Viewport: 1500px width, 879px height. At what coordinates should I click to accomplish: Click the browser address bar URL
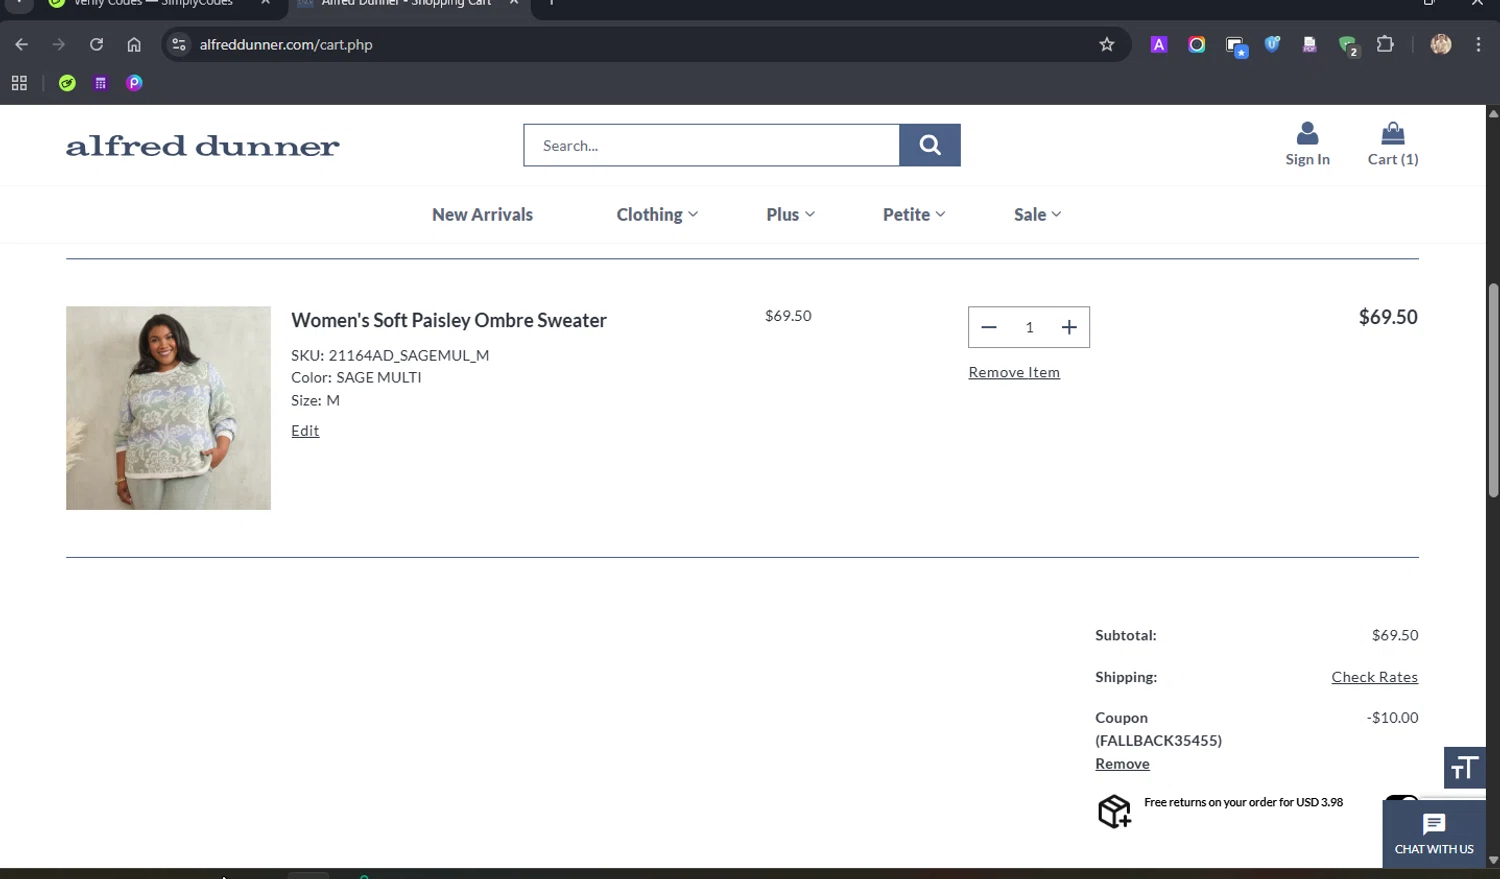tap(286, 44)
